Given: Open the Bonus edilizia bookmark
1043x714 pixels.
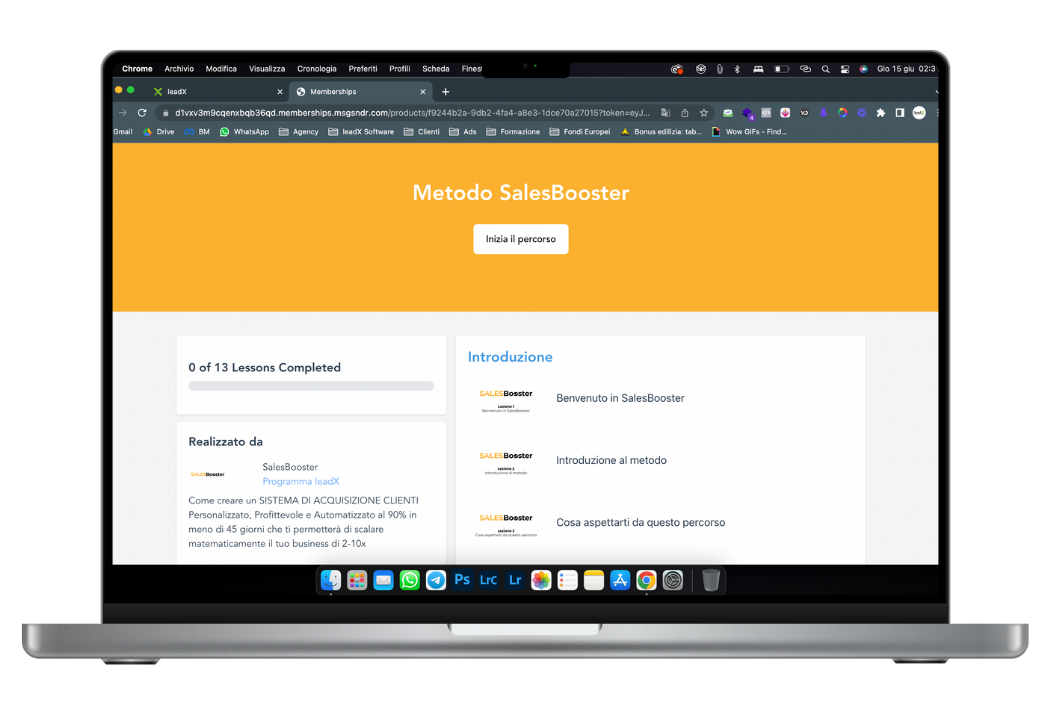Looking at the screenshot, I should (661, 132).
